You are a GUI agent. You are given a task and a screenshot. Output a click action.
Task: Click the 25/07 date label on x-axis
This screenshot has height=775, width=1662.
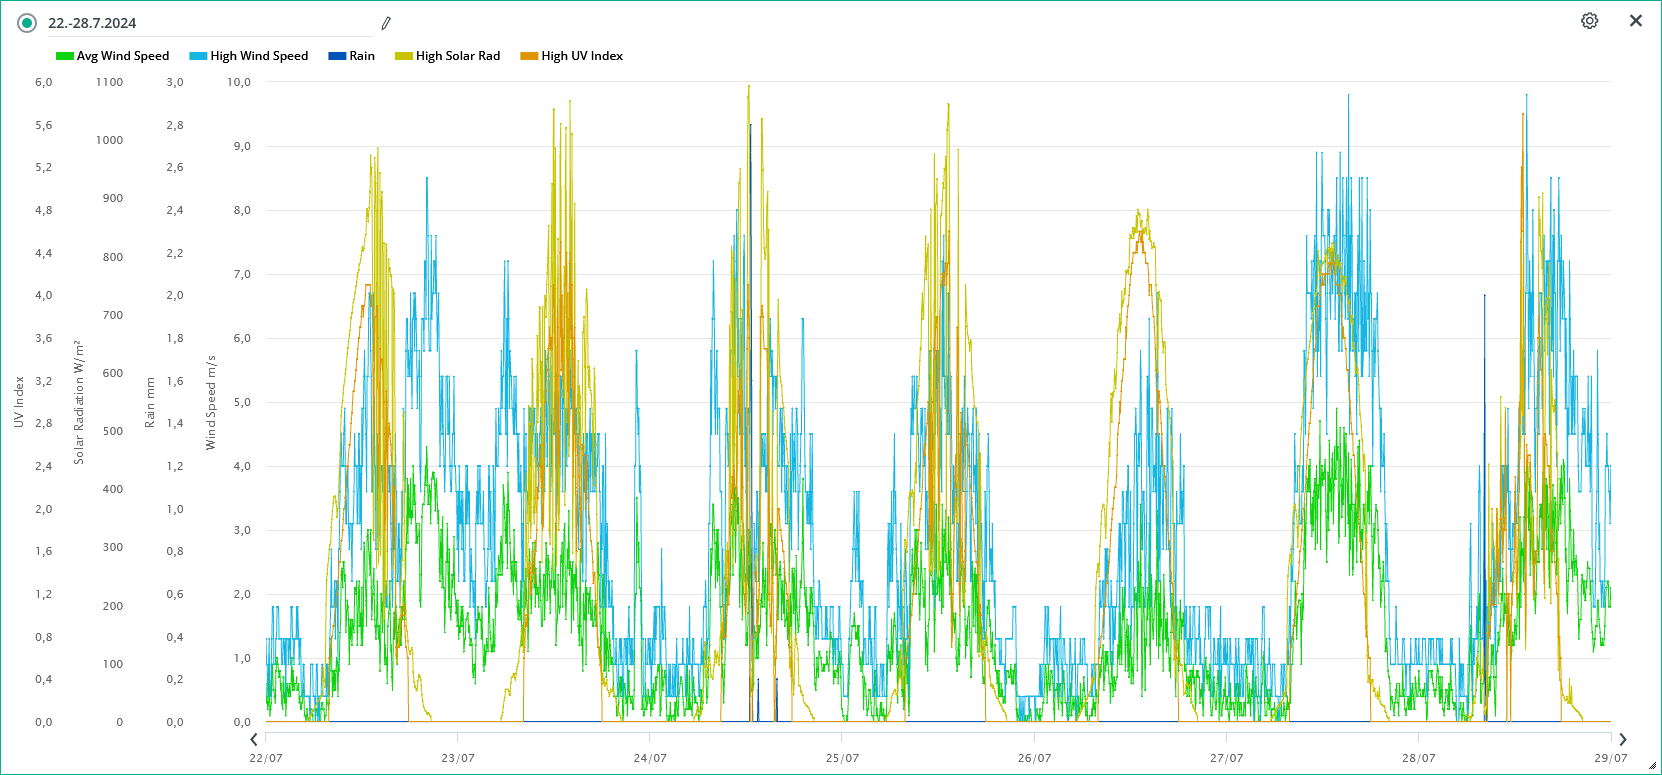842,758
